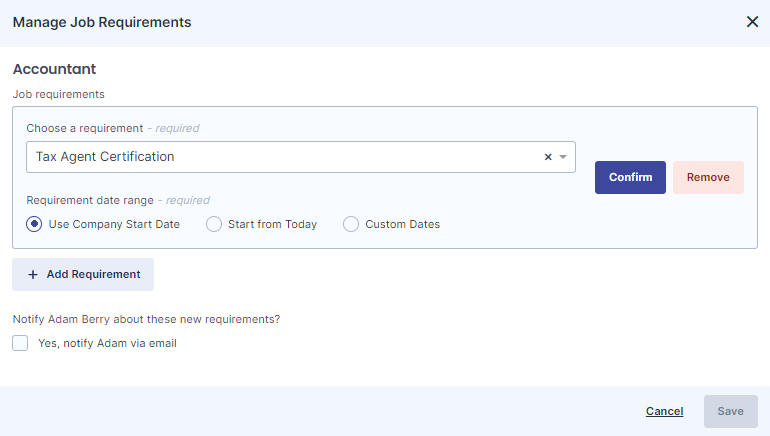Expand the requirement dropdown arrow
770x436 pixels.
coord(563,157)
